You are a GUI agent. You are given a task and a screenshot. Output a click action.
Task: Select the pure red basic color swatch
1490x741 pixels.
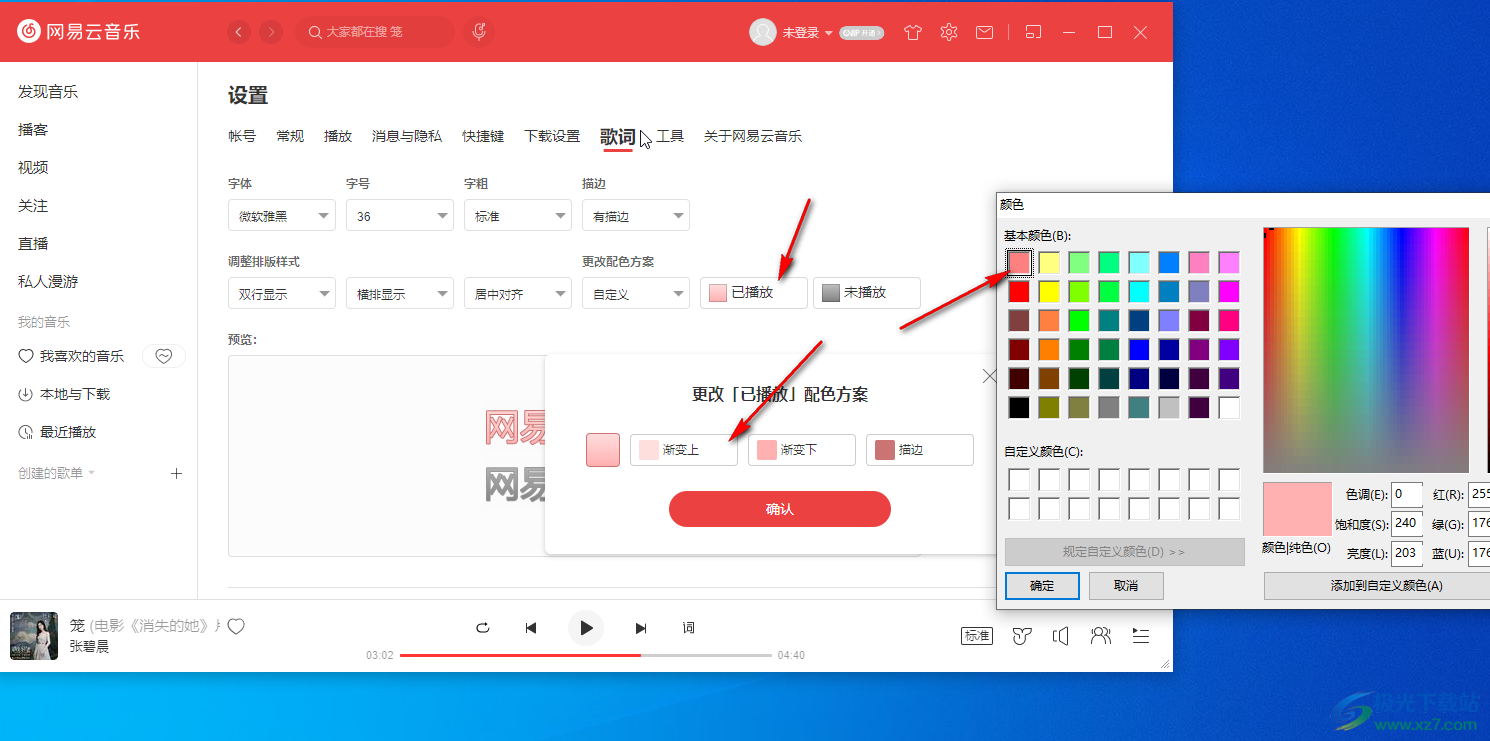click(x=1019, y=291)
